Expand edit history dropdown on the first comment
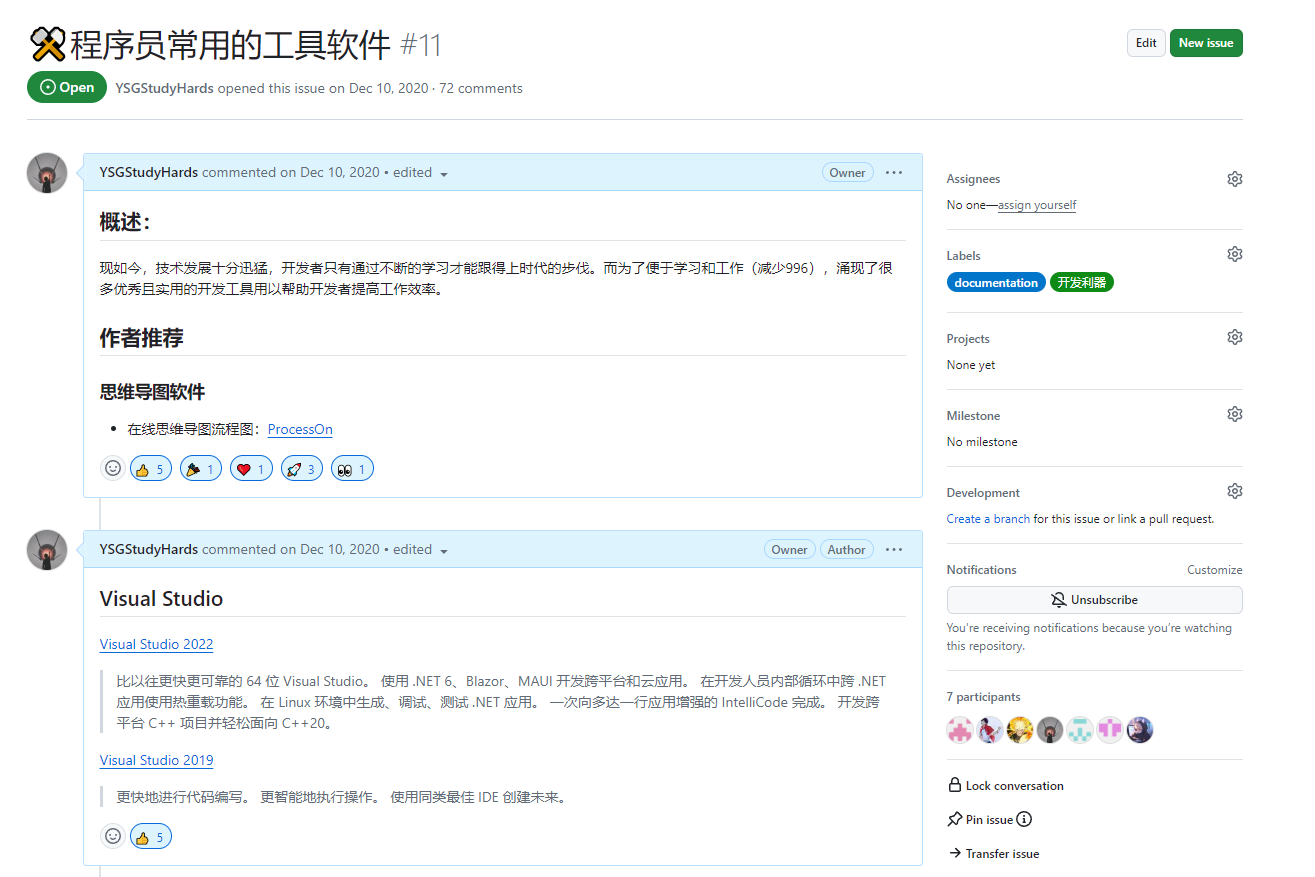This screenshot has height=877, width=1315. (420, 173)
